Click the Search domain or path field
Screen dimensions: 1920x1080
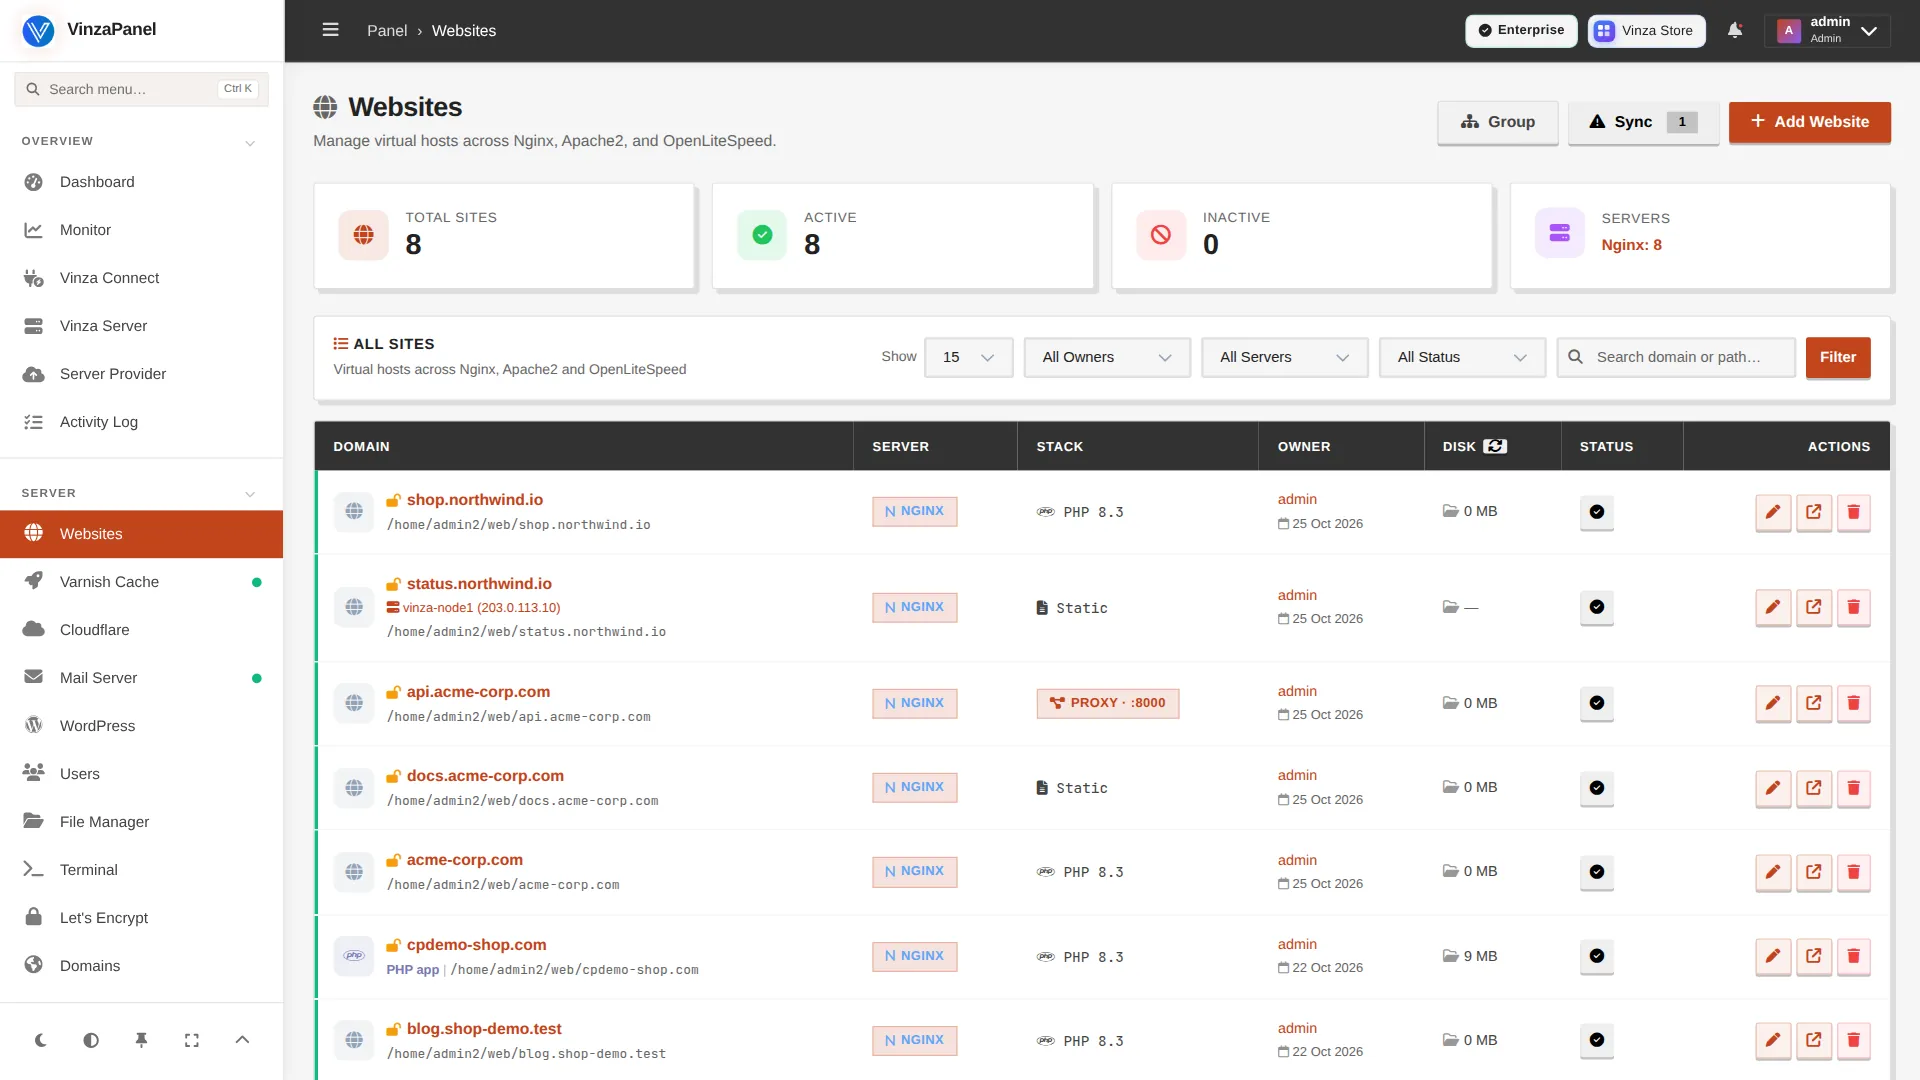tap(1676, 357)
